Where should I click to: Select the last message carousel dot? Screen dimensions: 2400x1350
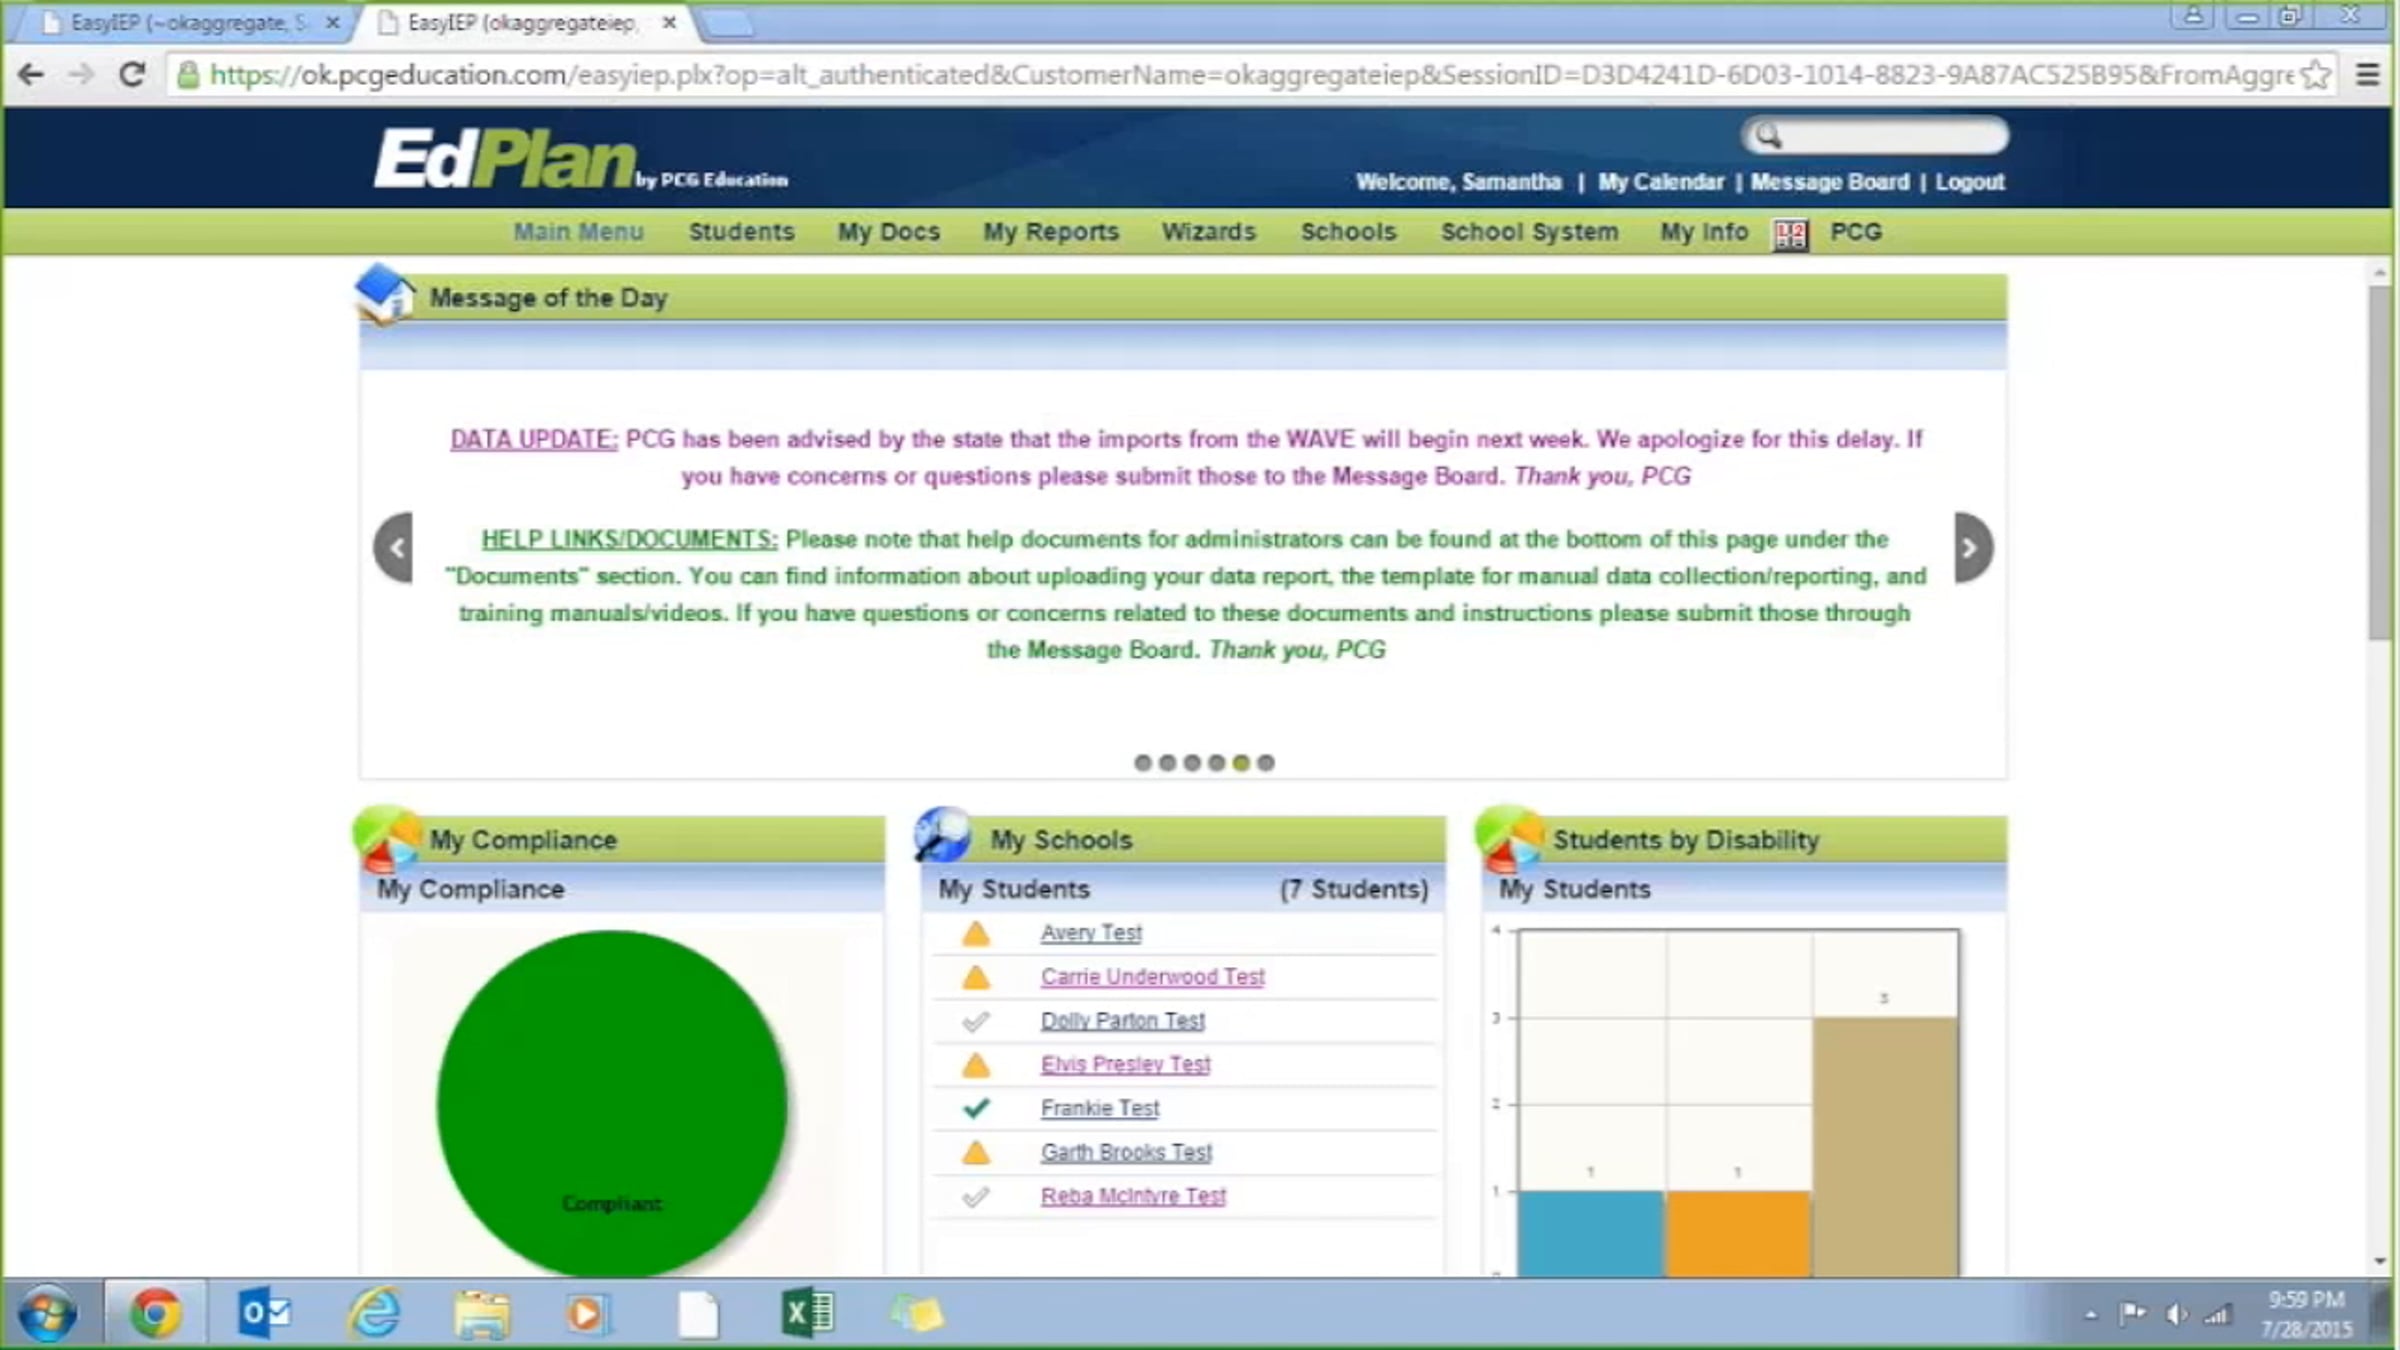[x=1266, y=763]
